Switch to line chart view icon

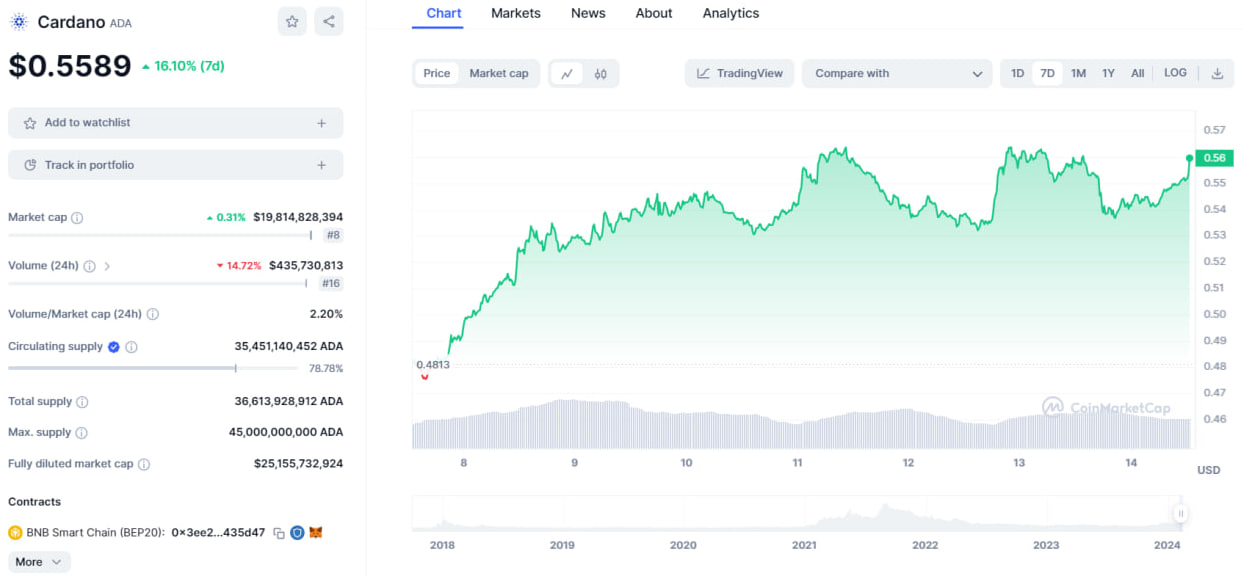click(x=567, y=73)
